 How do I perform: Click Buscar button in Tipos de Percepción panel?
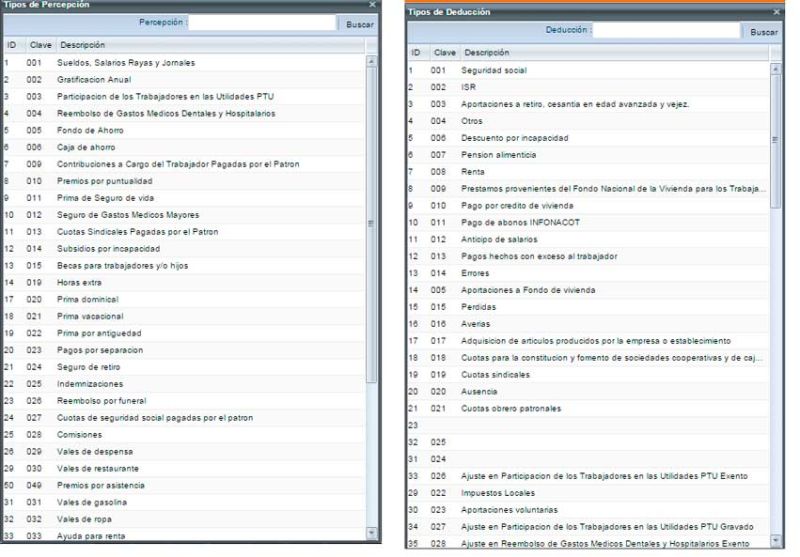point(359,23)
